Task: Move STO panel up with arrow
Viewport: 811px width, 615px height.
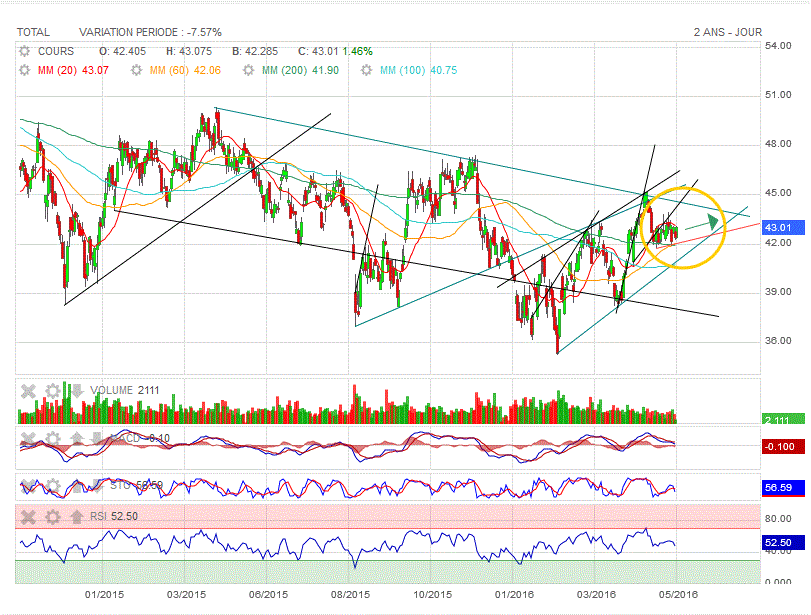Action: tap(77, 486)
